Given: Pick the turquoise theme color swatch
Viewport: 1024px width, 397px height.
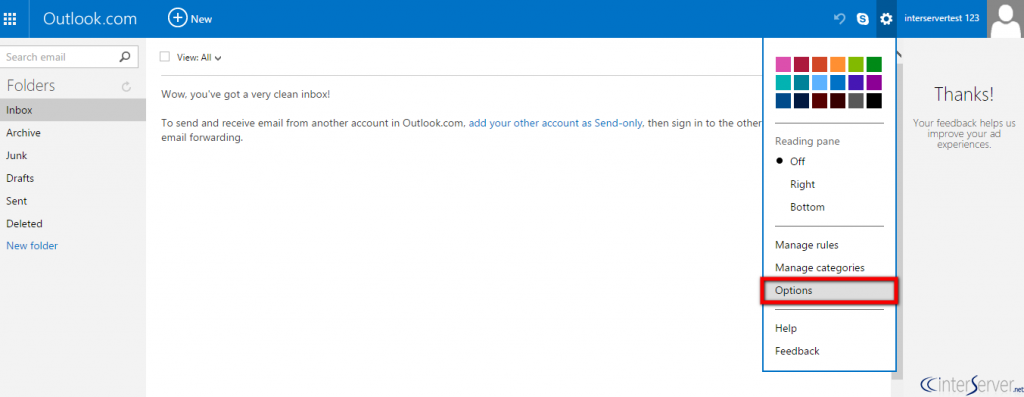Looking at the screenshot, I should tap(783, 82).
